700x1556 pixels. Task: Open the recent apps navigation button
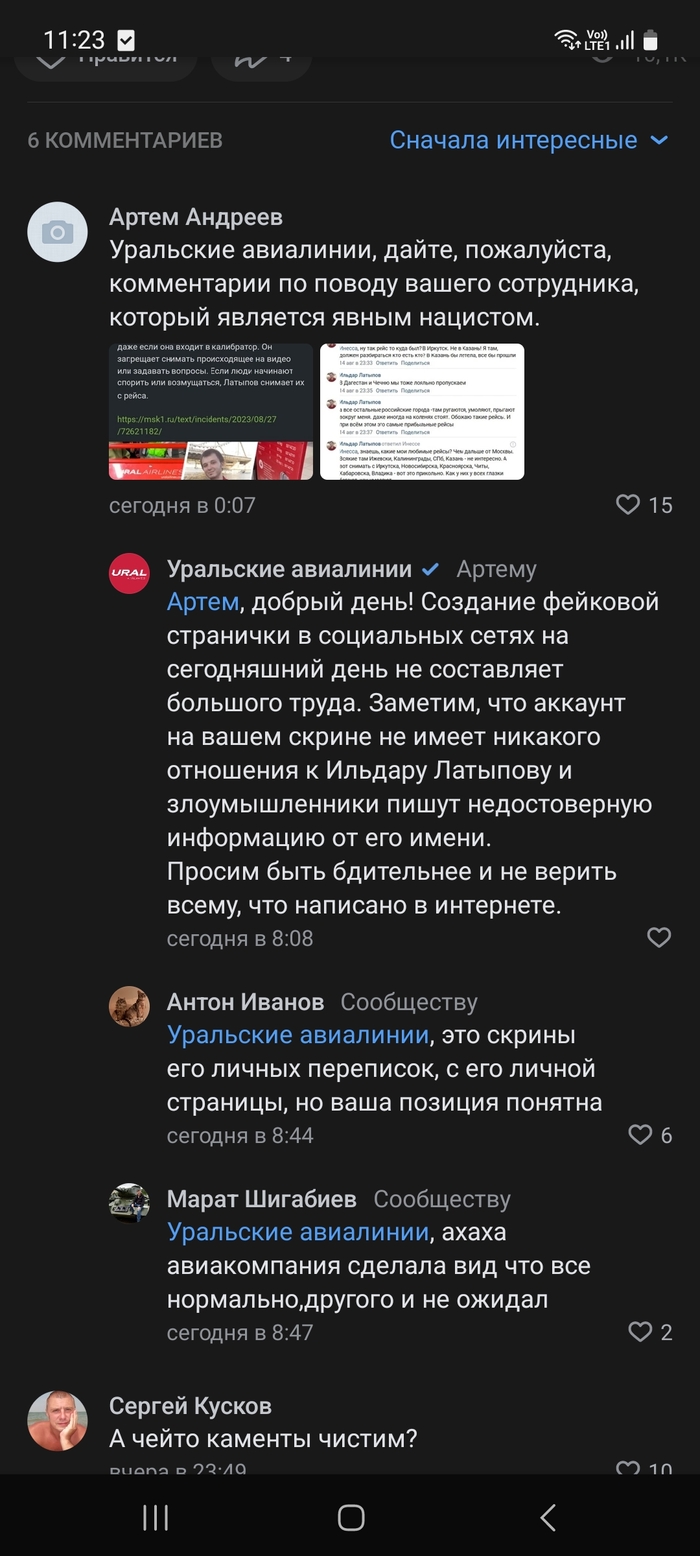coord(155,1517)
